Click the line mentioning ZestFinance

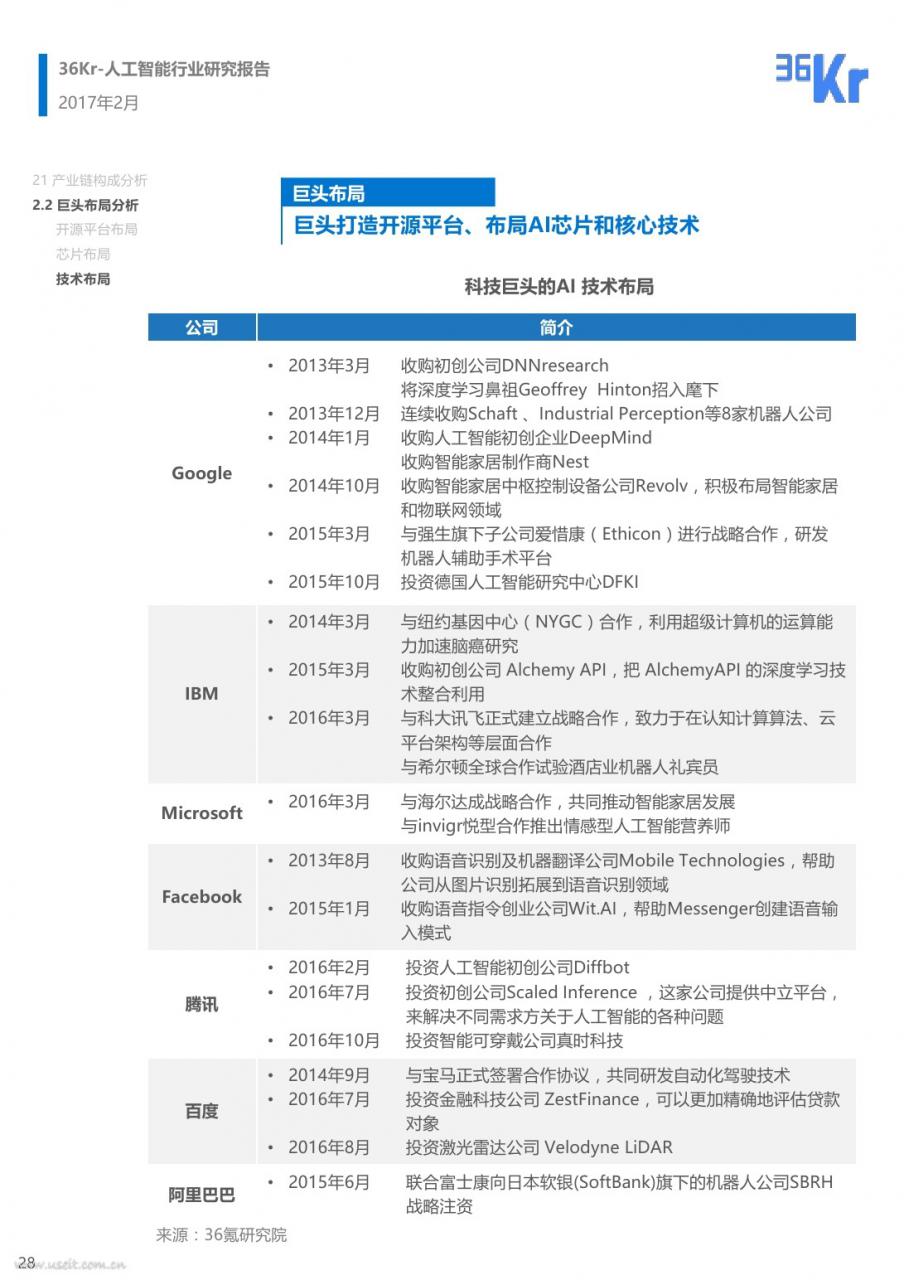coord(623,1099)
